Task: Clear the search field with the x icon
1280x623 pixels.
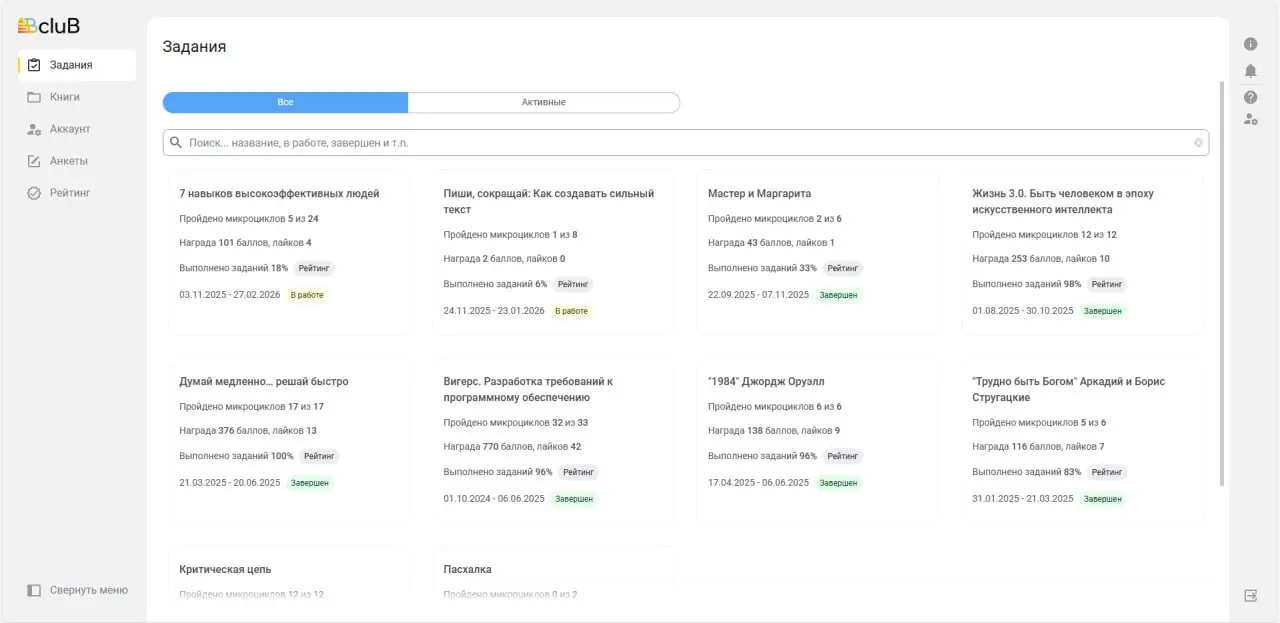Action: click(x=1198, y=143)
